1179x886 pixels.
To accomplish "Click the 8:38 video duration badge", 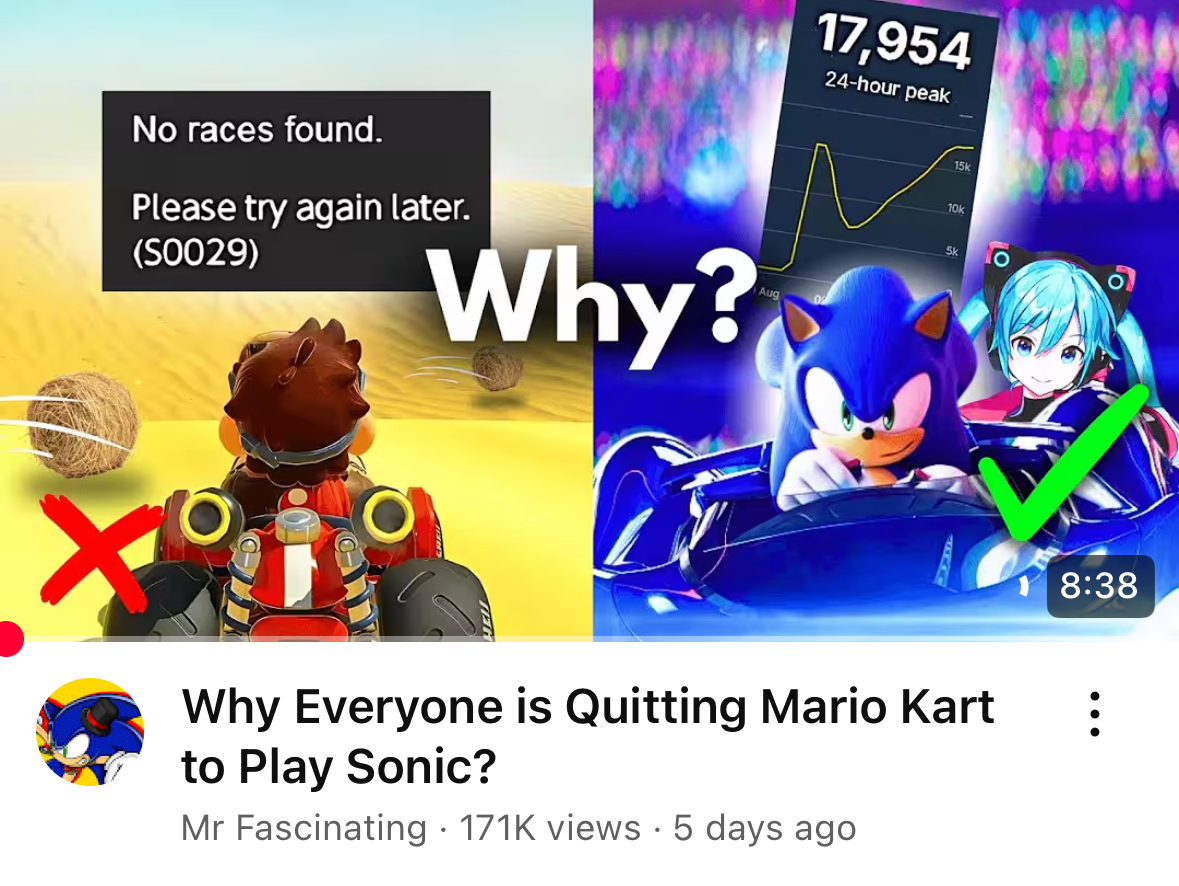I will coord(1100,586).
